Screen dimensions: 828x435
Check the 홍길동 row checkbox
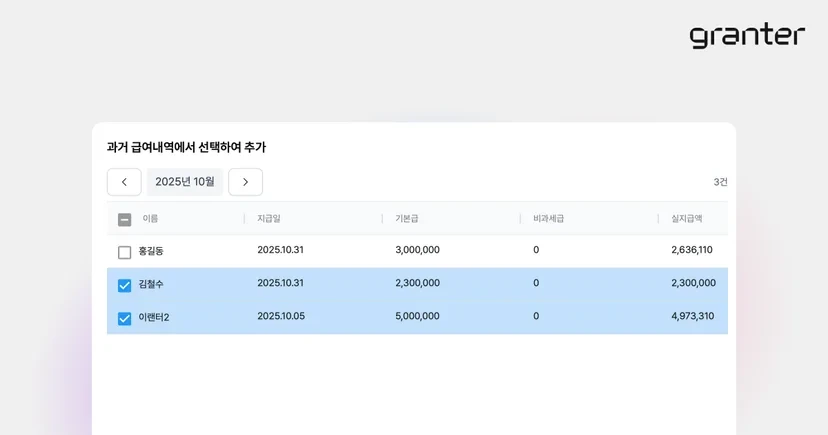click(x=125, y=252)
